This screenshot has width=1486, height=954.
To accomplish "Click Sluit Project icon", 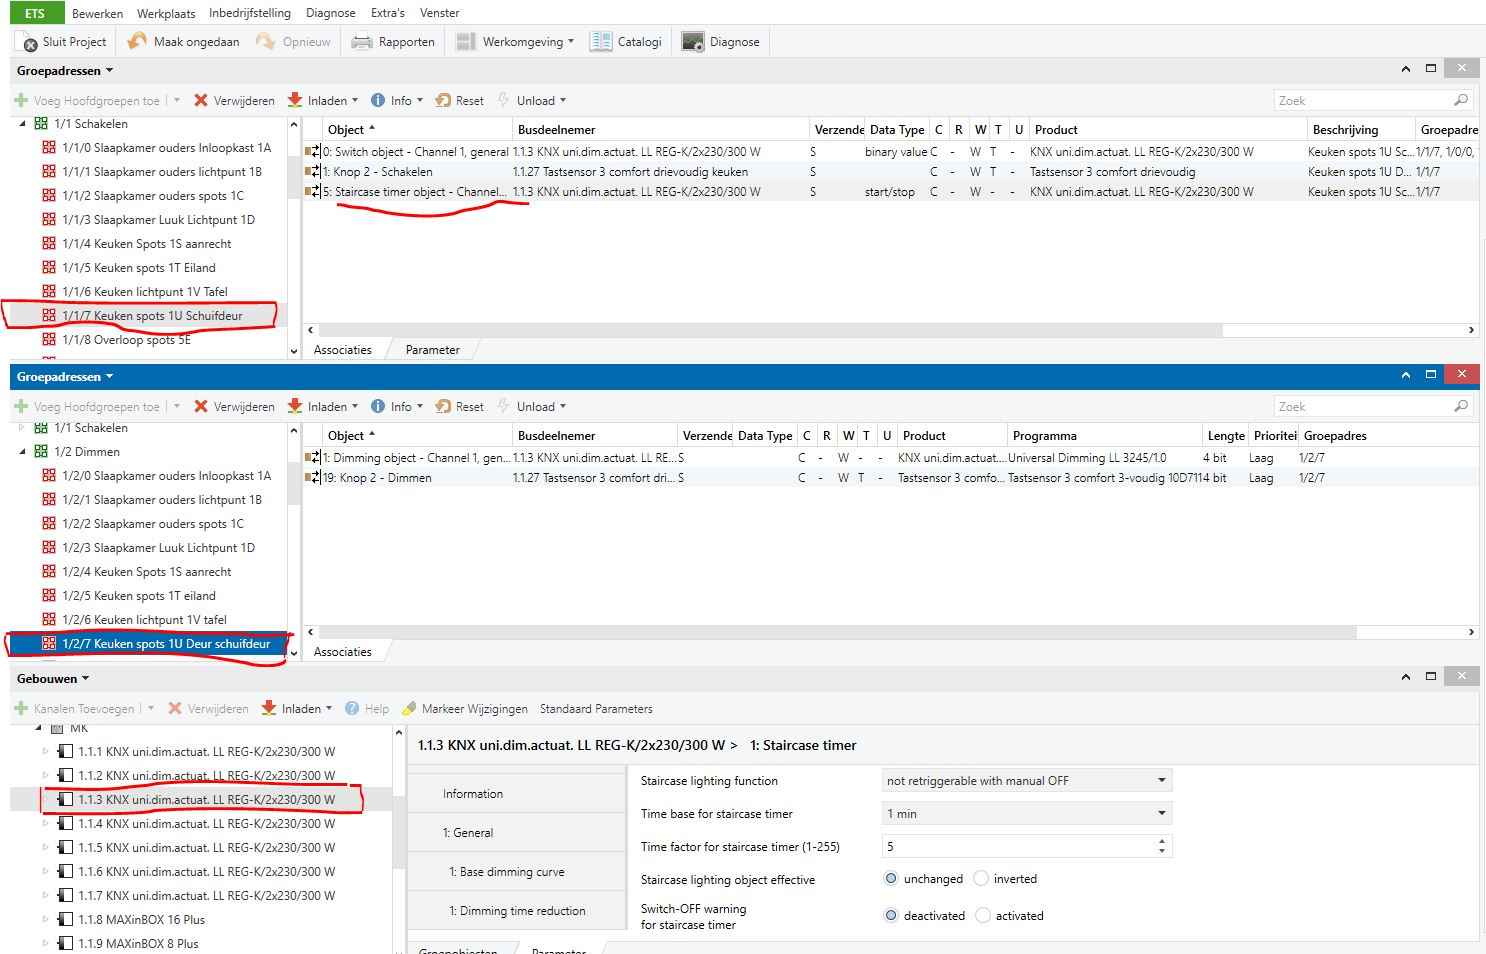I will click(27, 42).
